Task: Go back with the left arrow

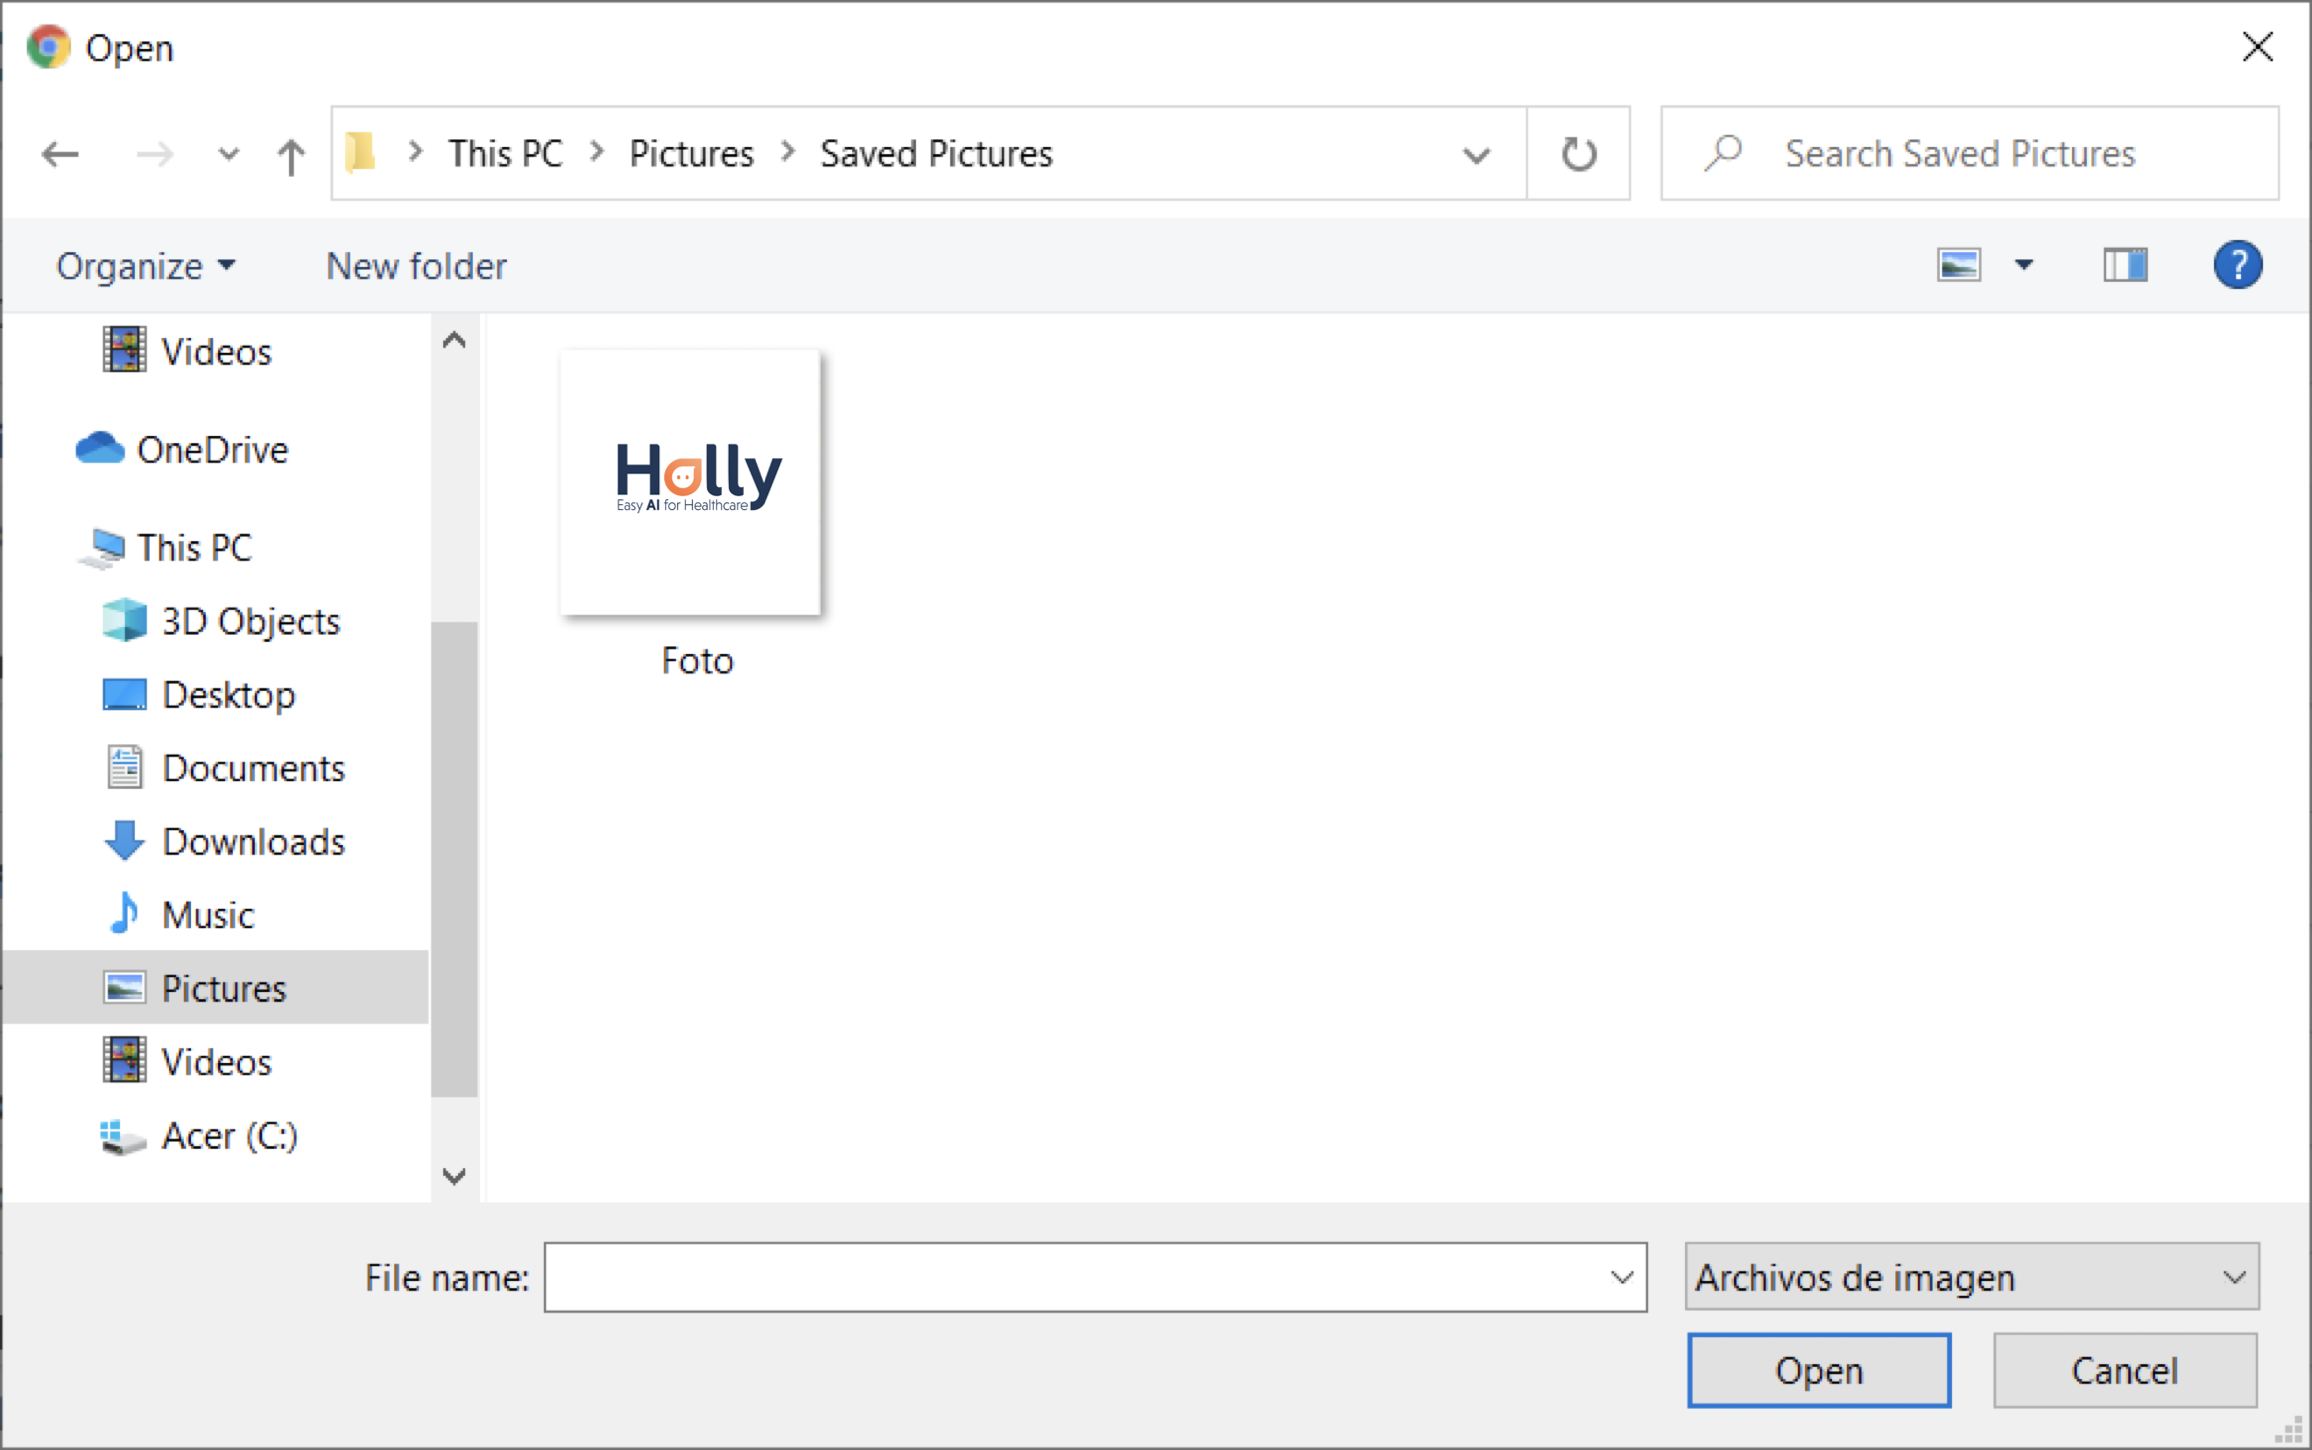Action: click(60, 154)
